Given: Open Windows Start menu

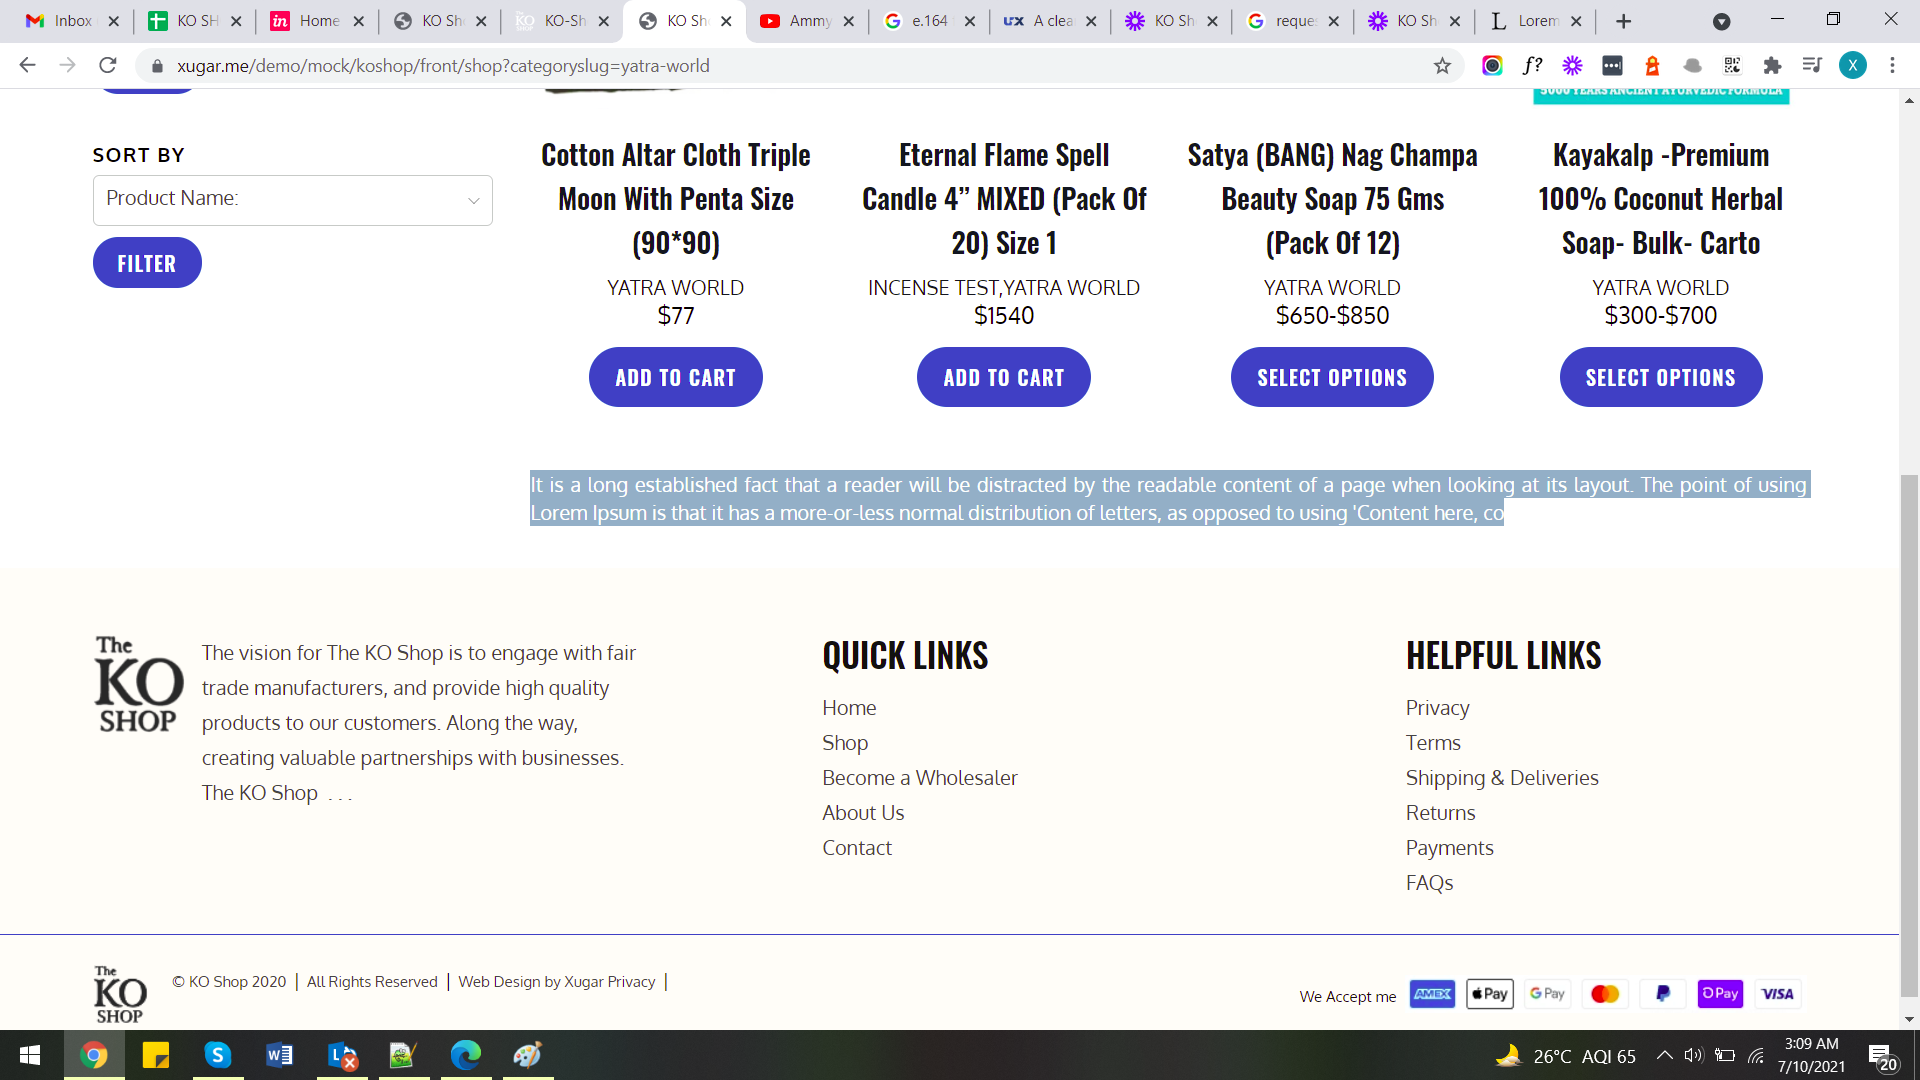Looking at the screenshot, I should (30, 1055).
